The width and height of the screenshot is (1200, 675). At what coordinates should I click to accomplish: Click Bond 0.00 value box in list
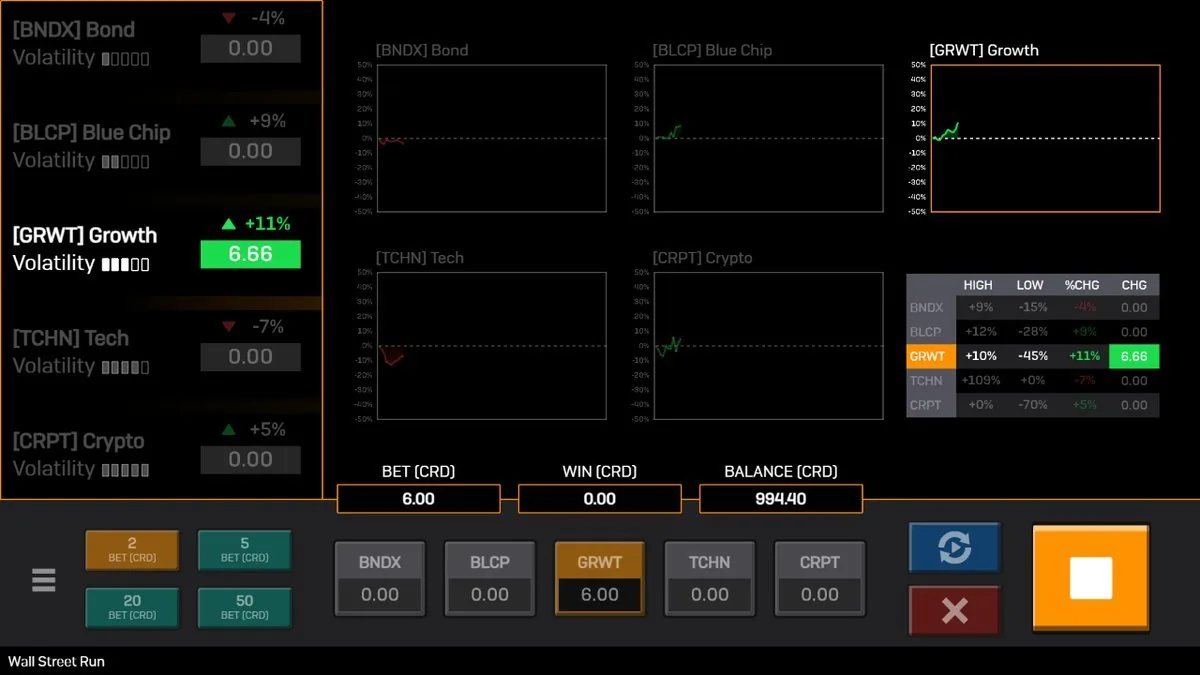(x=250, y=48)
